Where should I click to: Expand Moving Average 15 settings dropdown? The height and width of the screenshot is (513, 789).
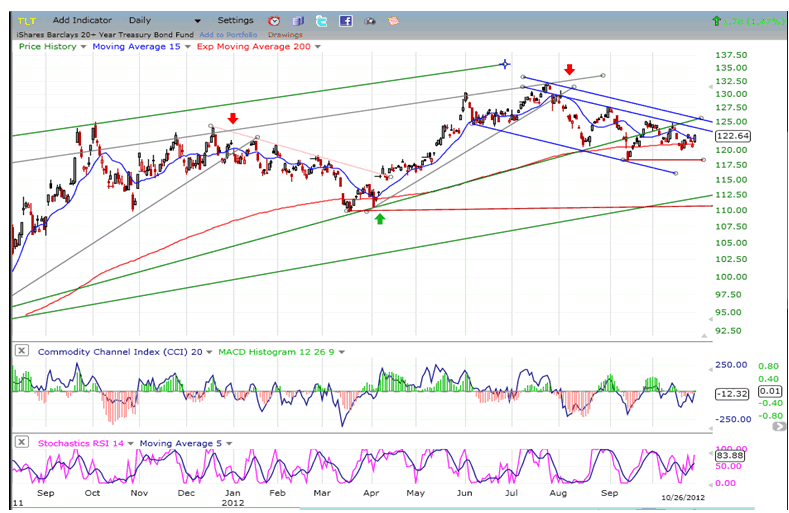186,47
